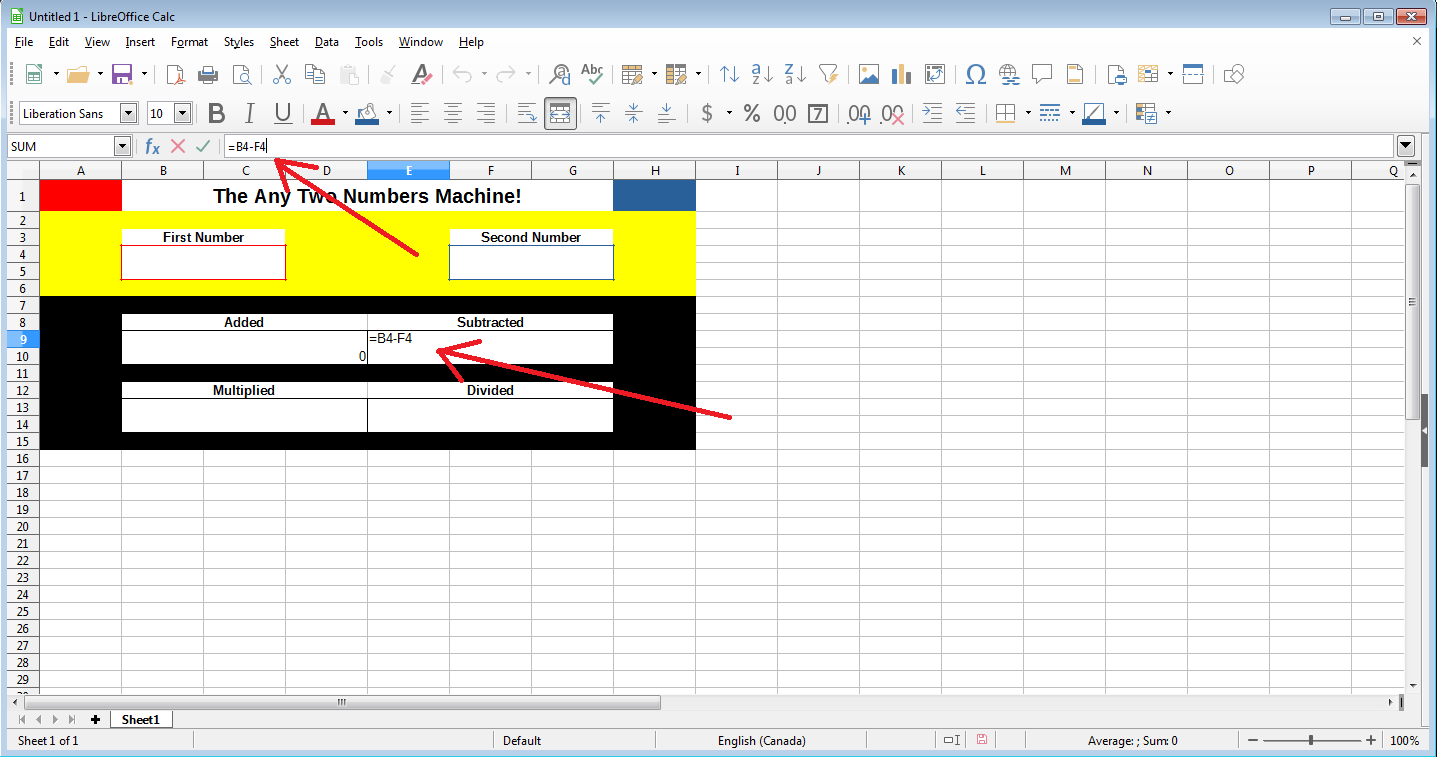Cancel formula entry with the red X
The image size is (1437, 757).
pos(178,146)
